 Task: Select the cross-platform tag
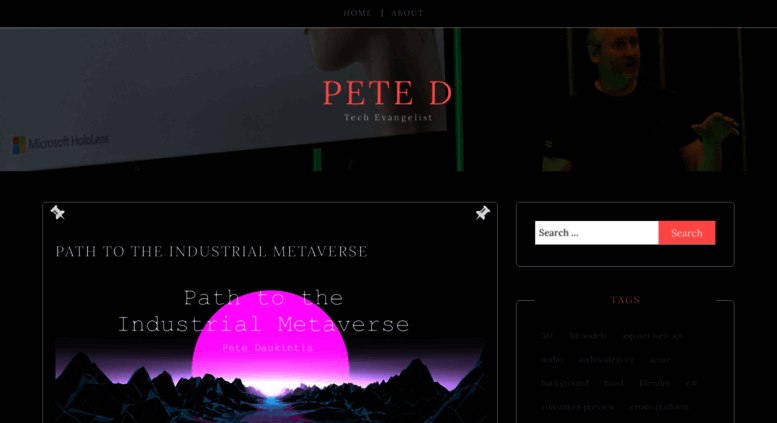pos(660,407)
